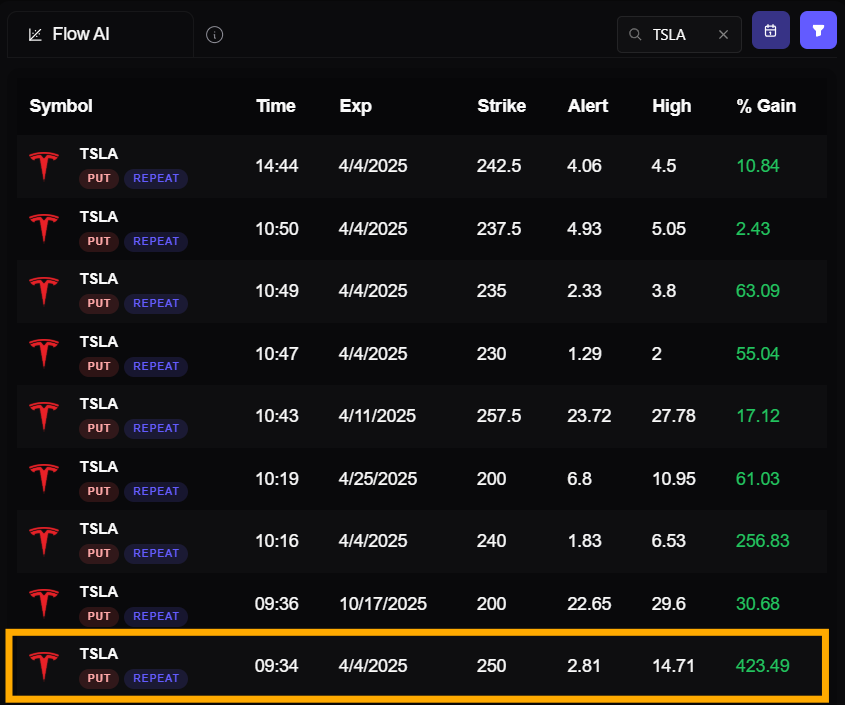The image size is (845, 705).
Task: Click the Exp column header
Action: [356, 106]
